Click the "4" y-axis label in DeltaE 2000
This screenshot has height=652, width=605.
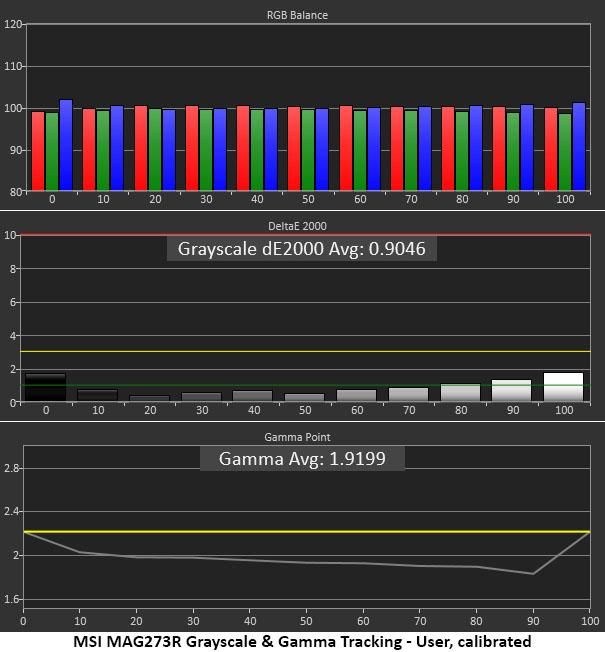point(13,336)
